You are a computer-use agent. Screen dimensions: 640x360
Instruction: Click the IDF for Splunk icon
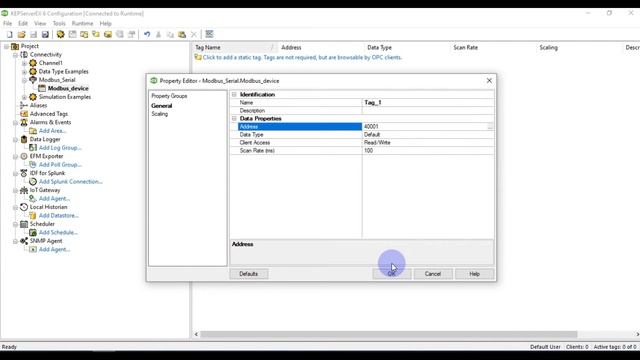pyautogui.click(x=24, y=173)
